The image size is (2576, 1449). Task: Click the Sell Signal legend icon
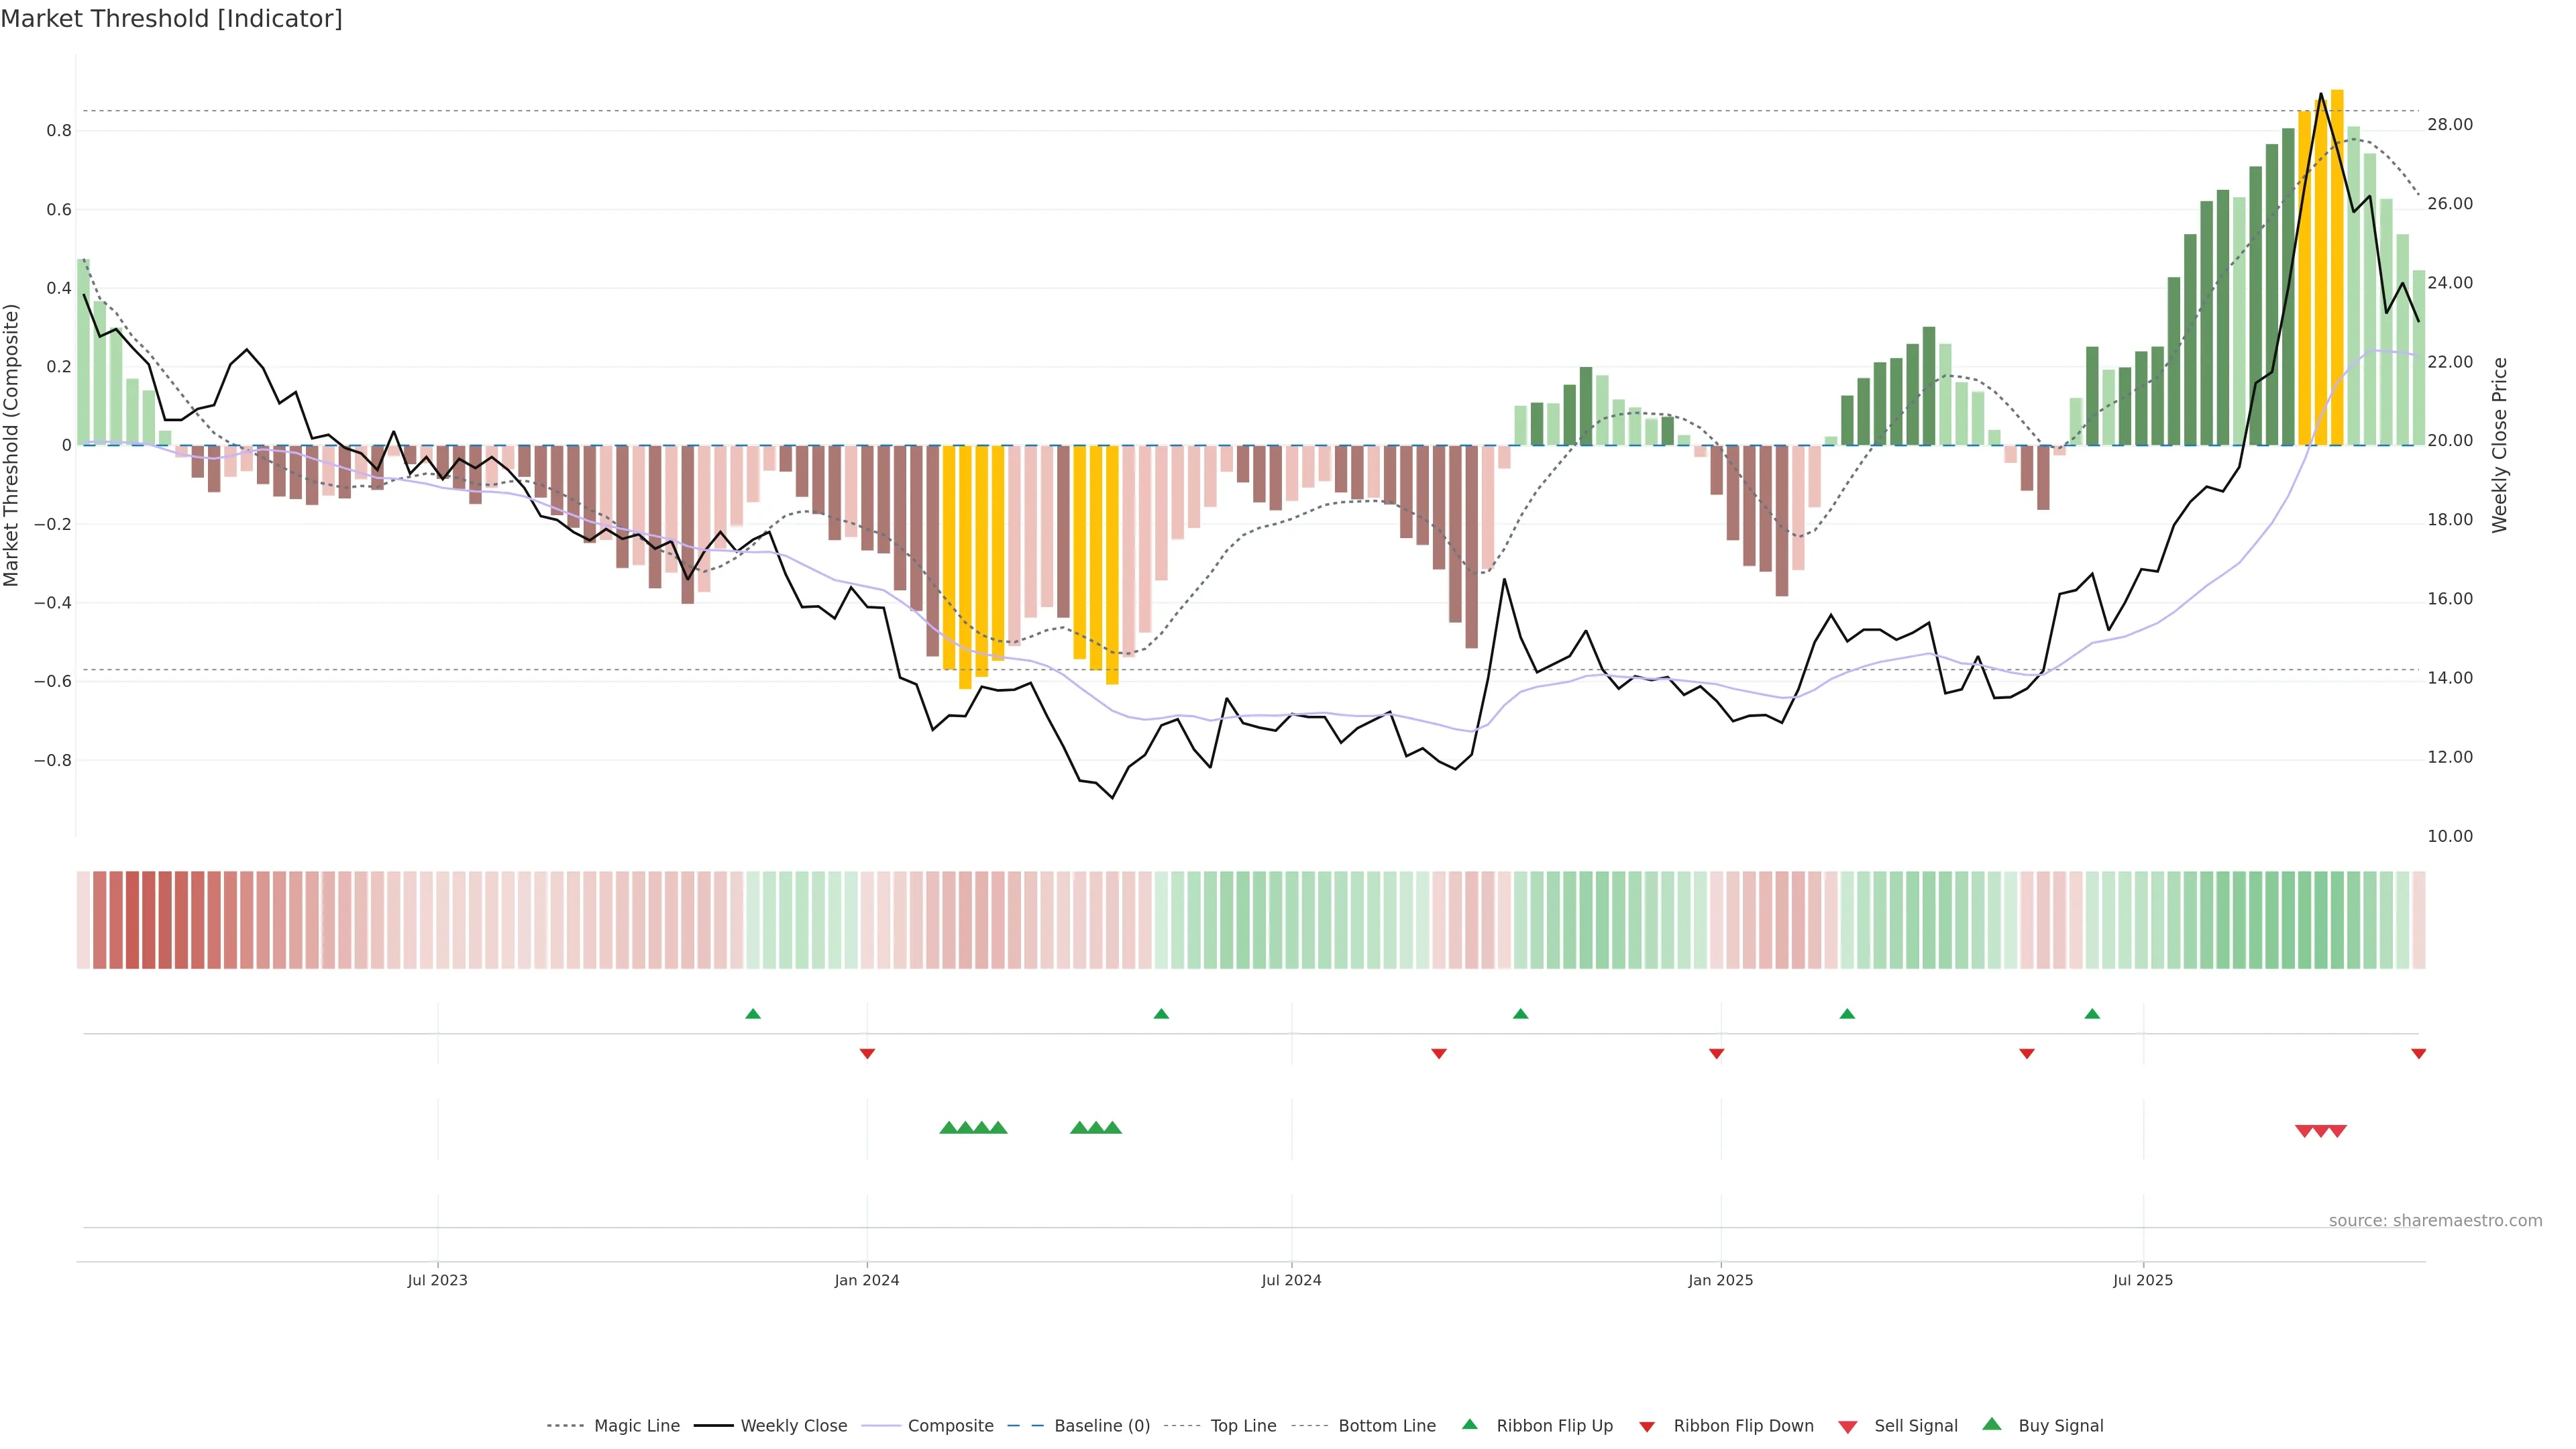(x=1848, y=1427)
